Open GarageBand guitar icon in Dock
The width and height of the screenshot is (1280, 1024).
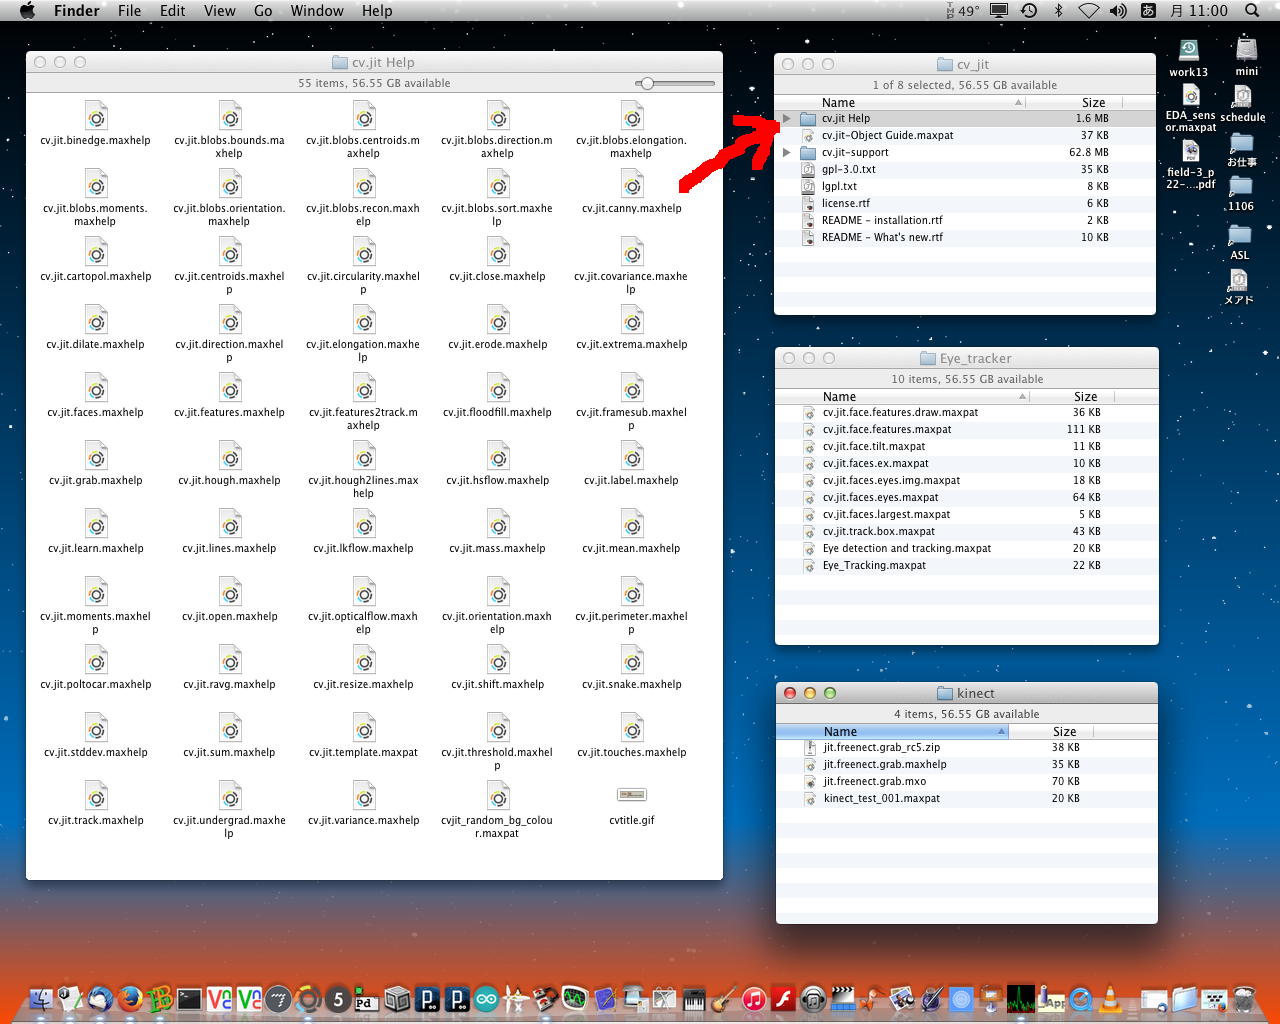(725, 998)
